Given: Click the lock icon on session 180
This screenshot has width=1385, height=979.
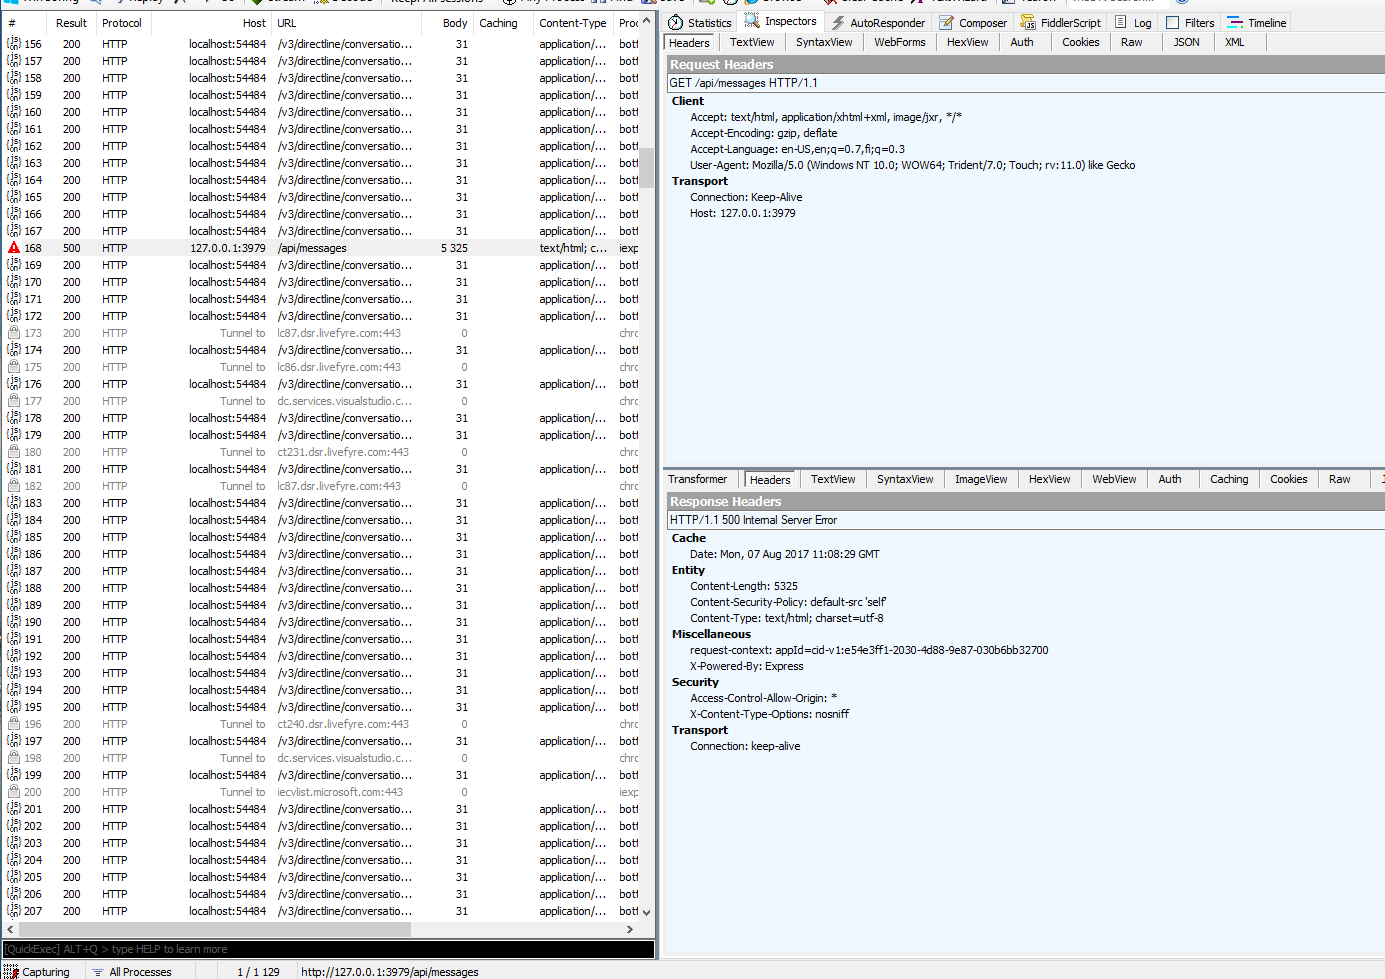Looking at the screenshot, I should click(x=13, y=452).
